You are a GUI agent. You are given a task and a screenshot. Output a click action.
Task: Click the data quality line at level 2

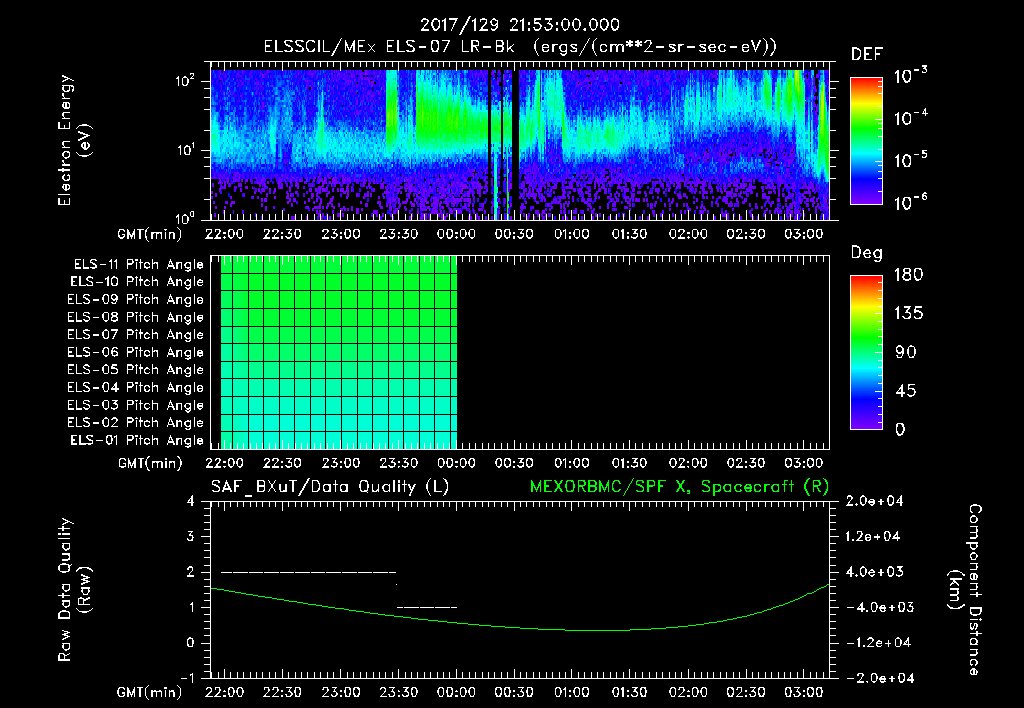click(x=308, y=572)
